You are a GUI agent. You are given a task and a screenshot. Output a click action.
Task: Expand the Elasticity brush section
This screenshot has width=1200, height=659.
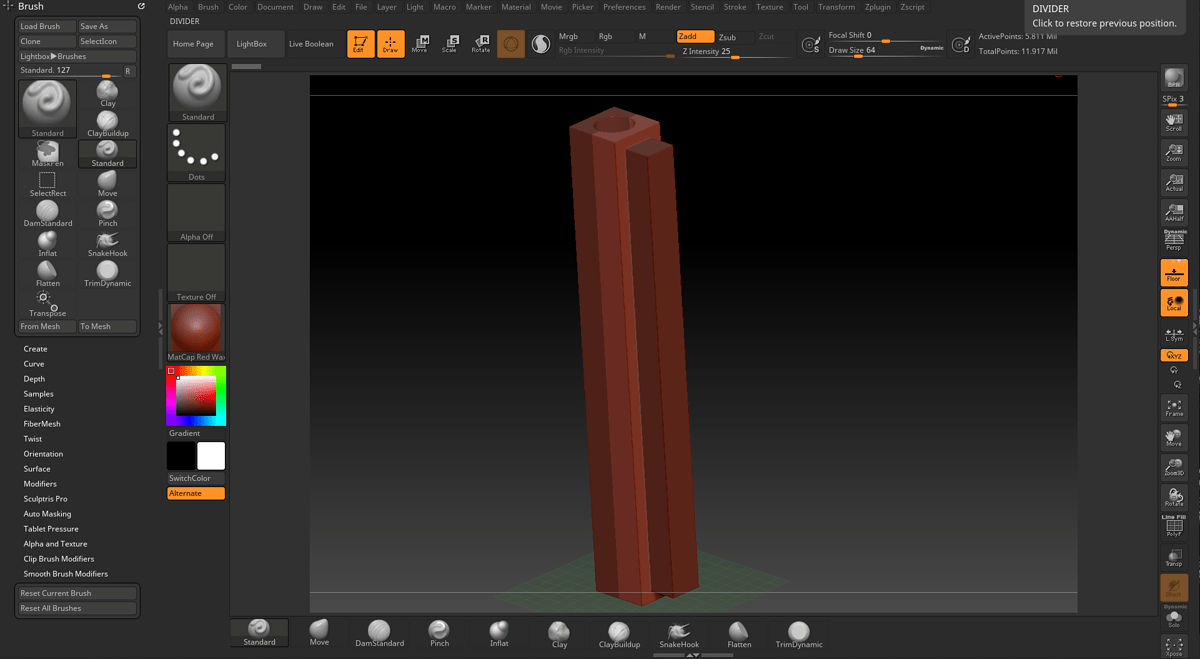(39, 409)
